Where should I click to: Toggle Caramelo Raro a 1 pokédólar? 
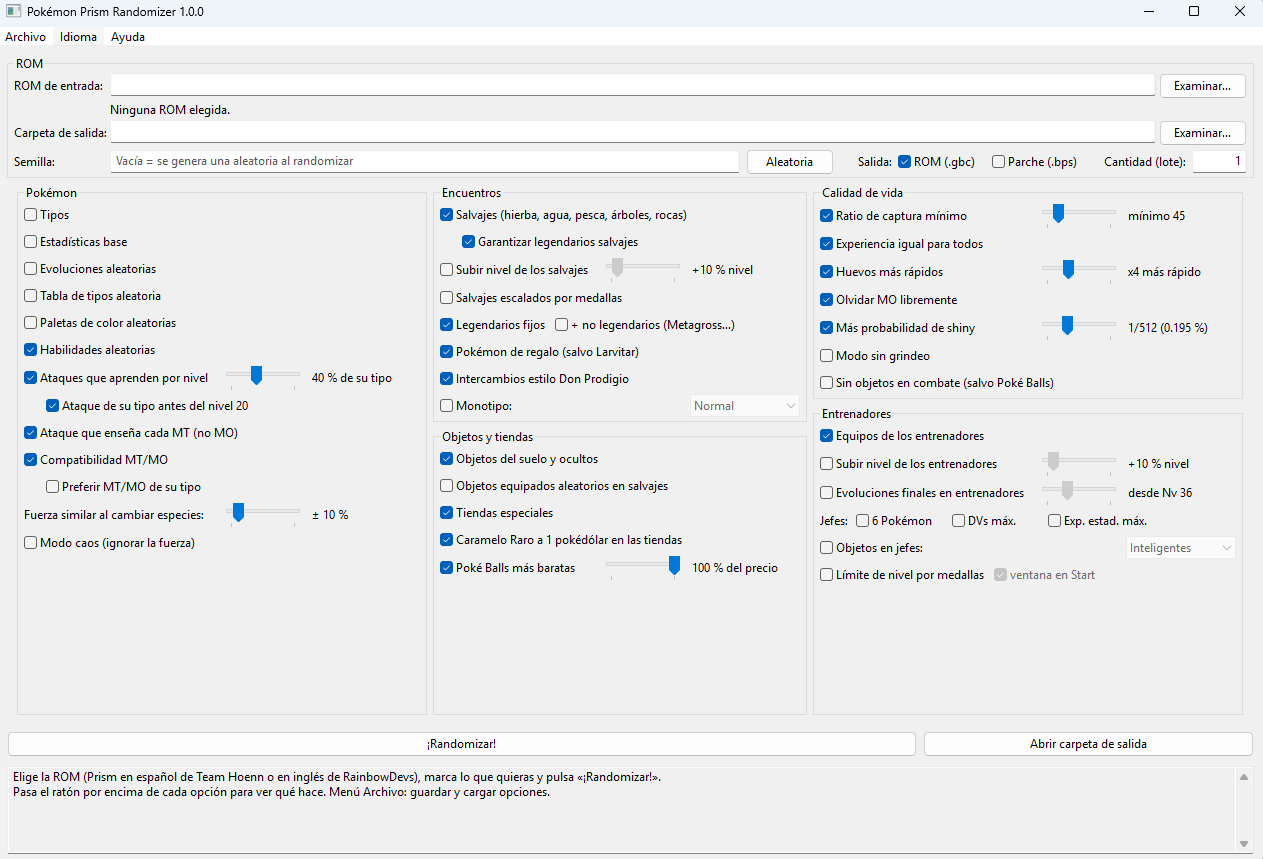click(x=447, y=540)
